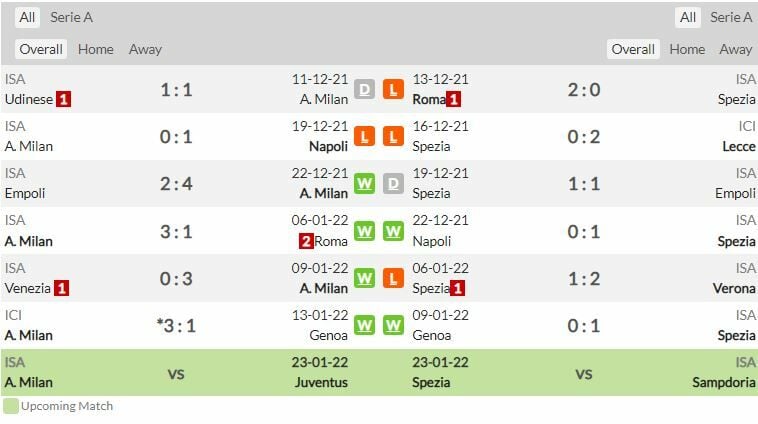Switch to the left-side Home tab
The height and width of the screenshot is (424, 758).
[x=96, y=49]
